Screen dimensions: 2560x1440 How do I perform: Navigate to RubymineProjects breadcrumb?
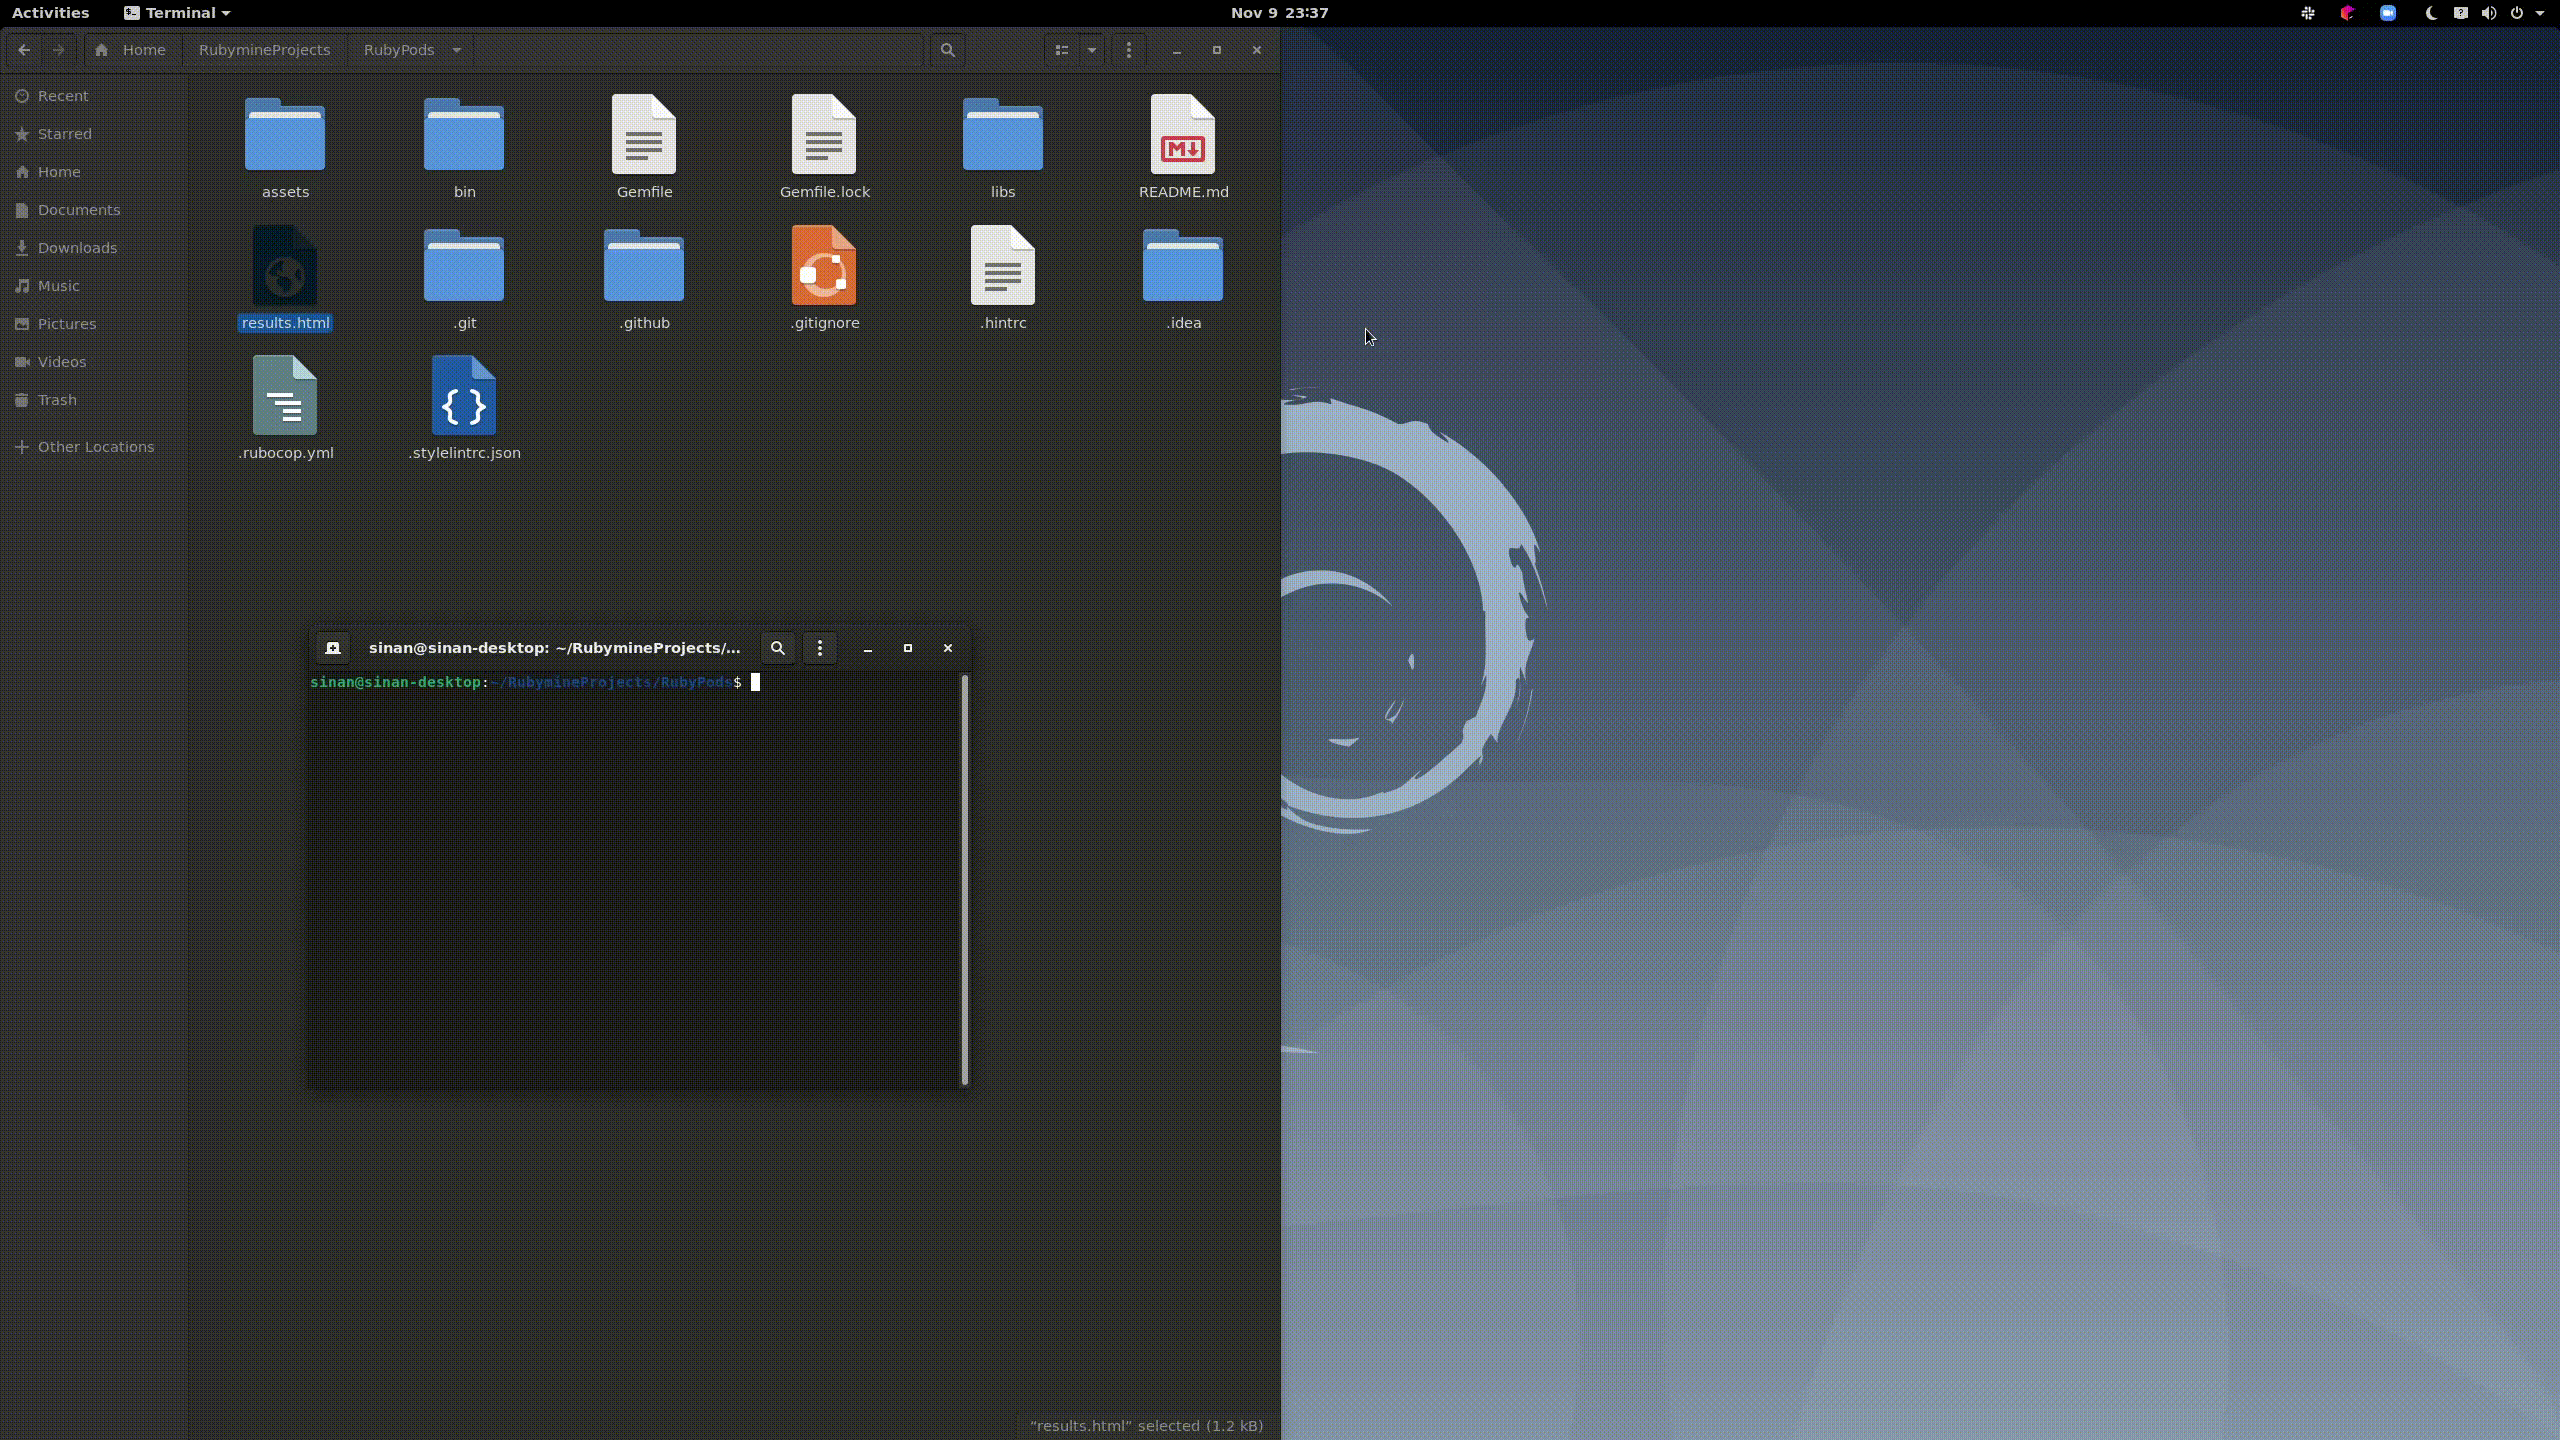coord(264,50)
